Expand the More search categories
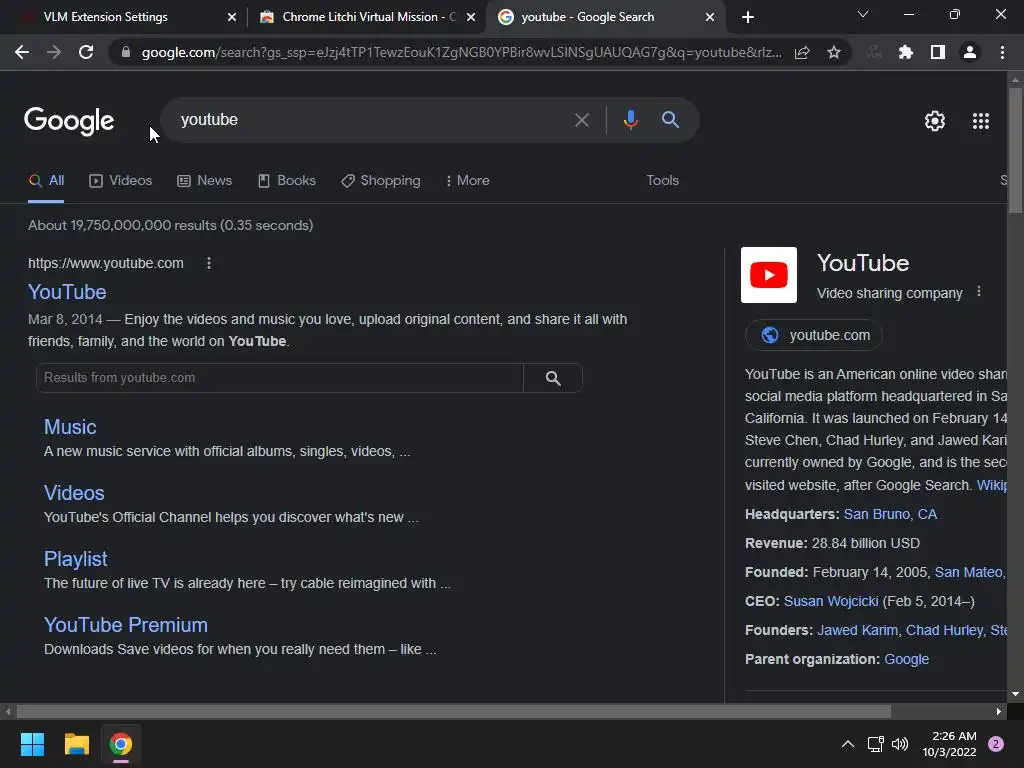 coord(468,181)
